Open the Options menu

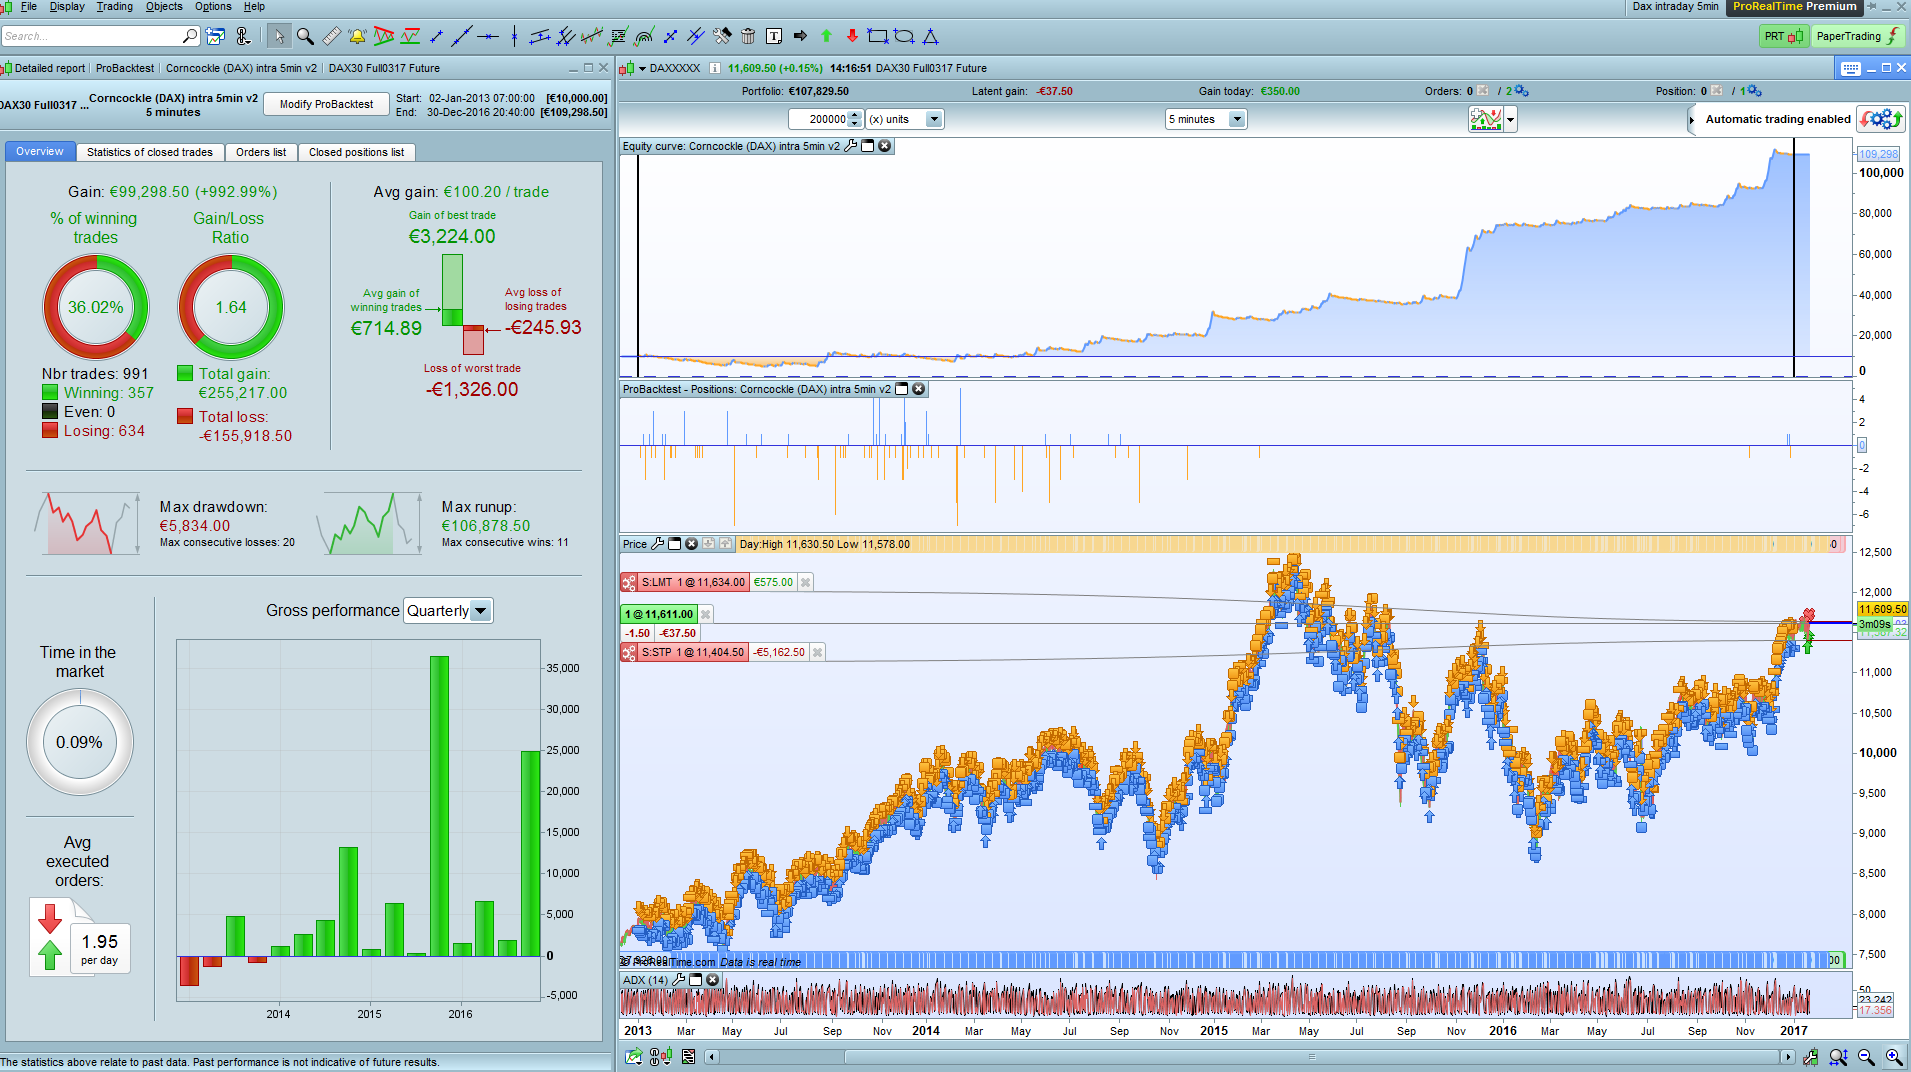pos(213,7)
